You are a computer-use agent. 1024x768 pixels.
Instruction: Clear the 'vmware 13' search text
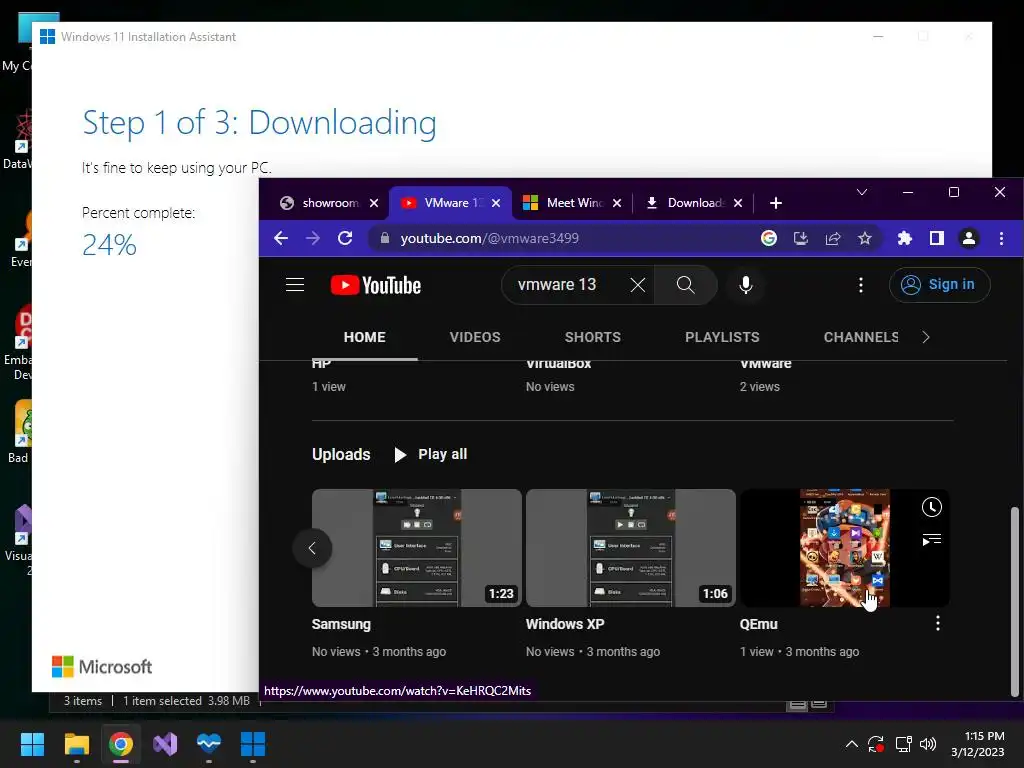[x=637, y=285]
